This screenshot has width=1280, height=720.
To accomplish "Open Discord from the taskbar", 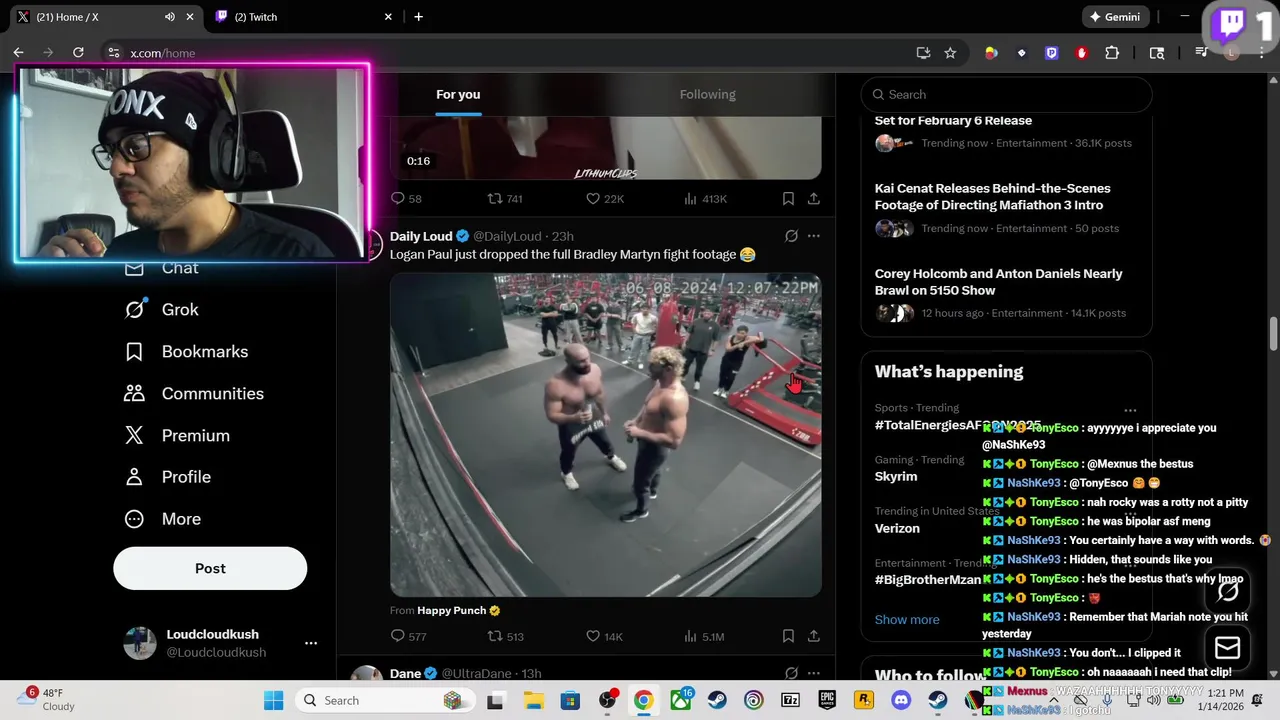I will coord(901,700).
